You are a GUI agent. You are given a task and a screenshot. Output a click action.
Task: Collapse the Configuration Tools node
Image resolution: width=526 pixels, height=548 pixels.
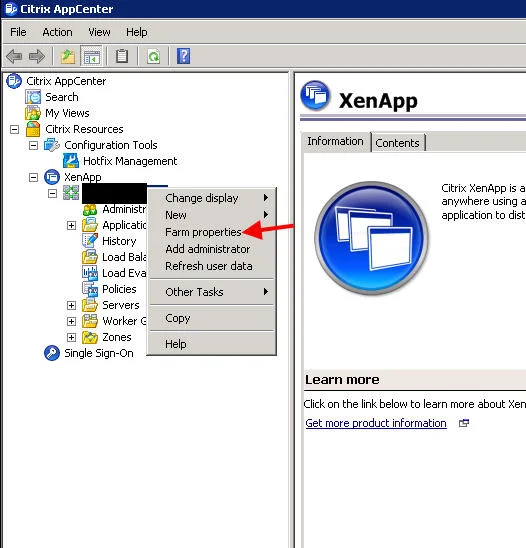click(33, 145)
